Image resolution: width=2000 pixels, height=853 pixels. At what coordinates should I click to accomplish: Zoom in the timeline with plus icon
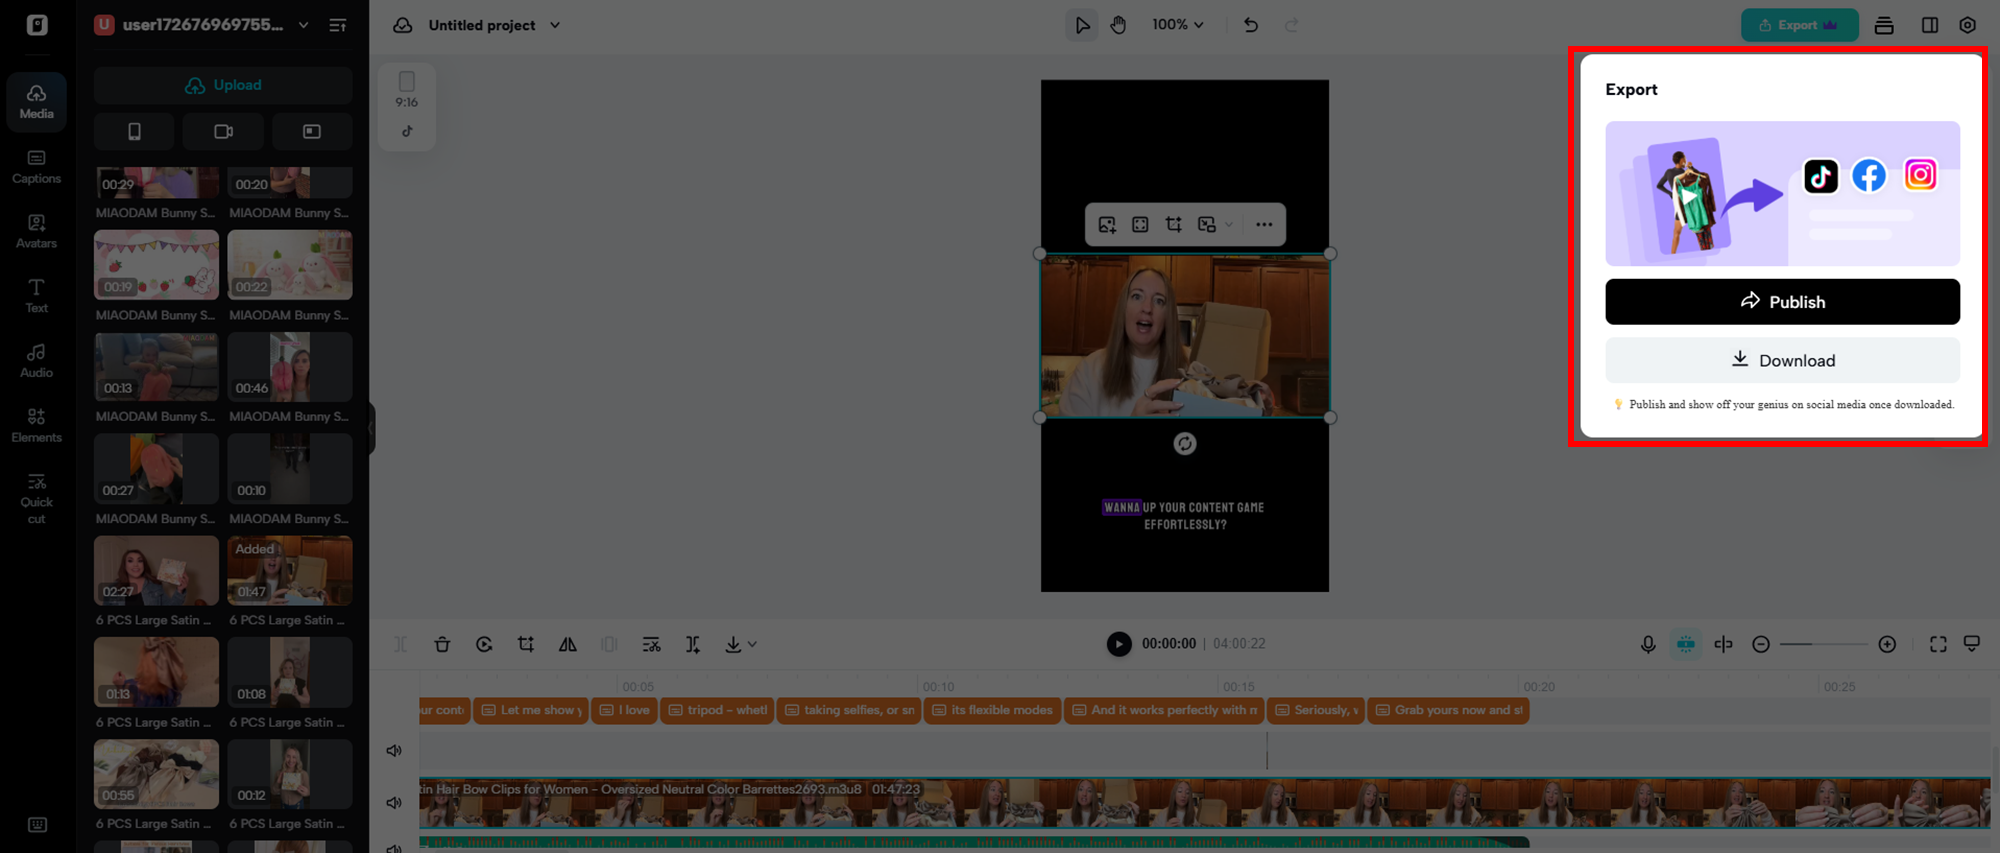coord(1887,645)
